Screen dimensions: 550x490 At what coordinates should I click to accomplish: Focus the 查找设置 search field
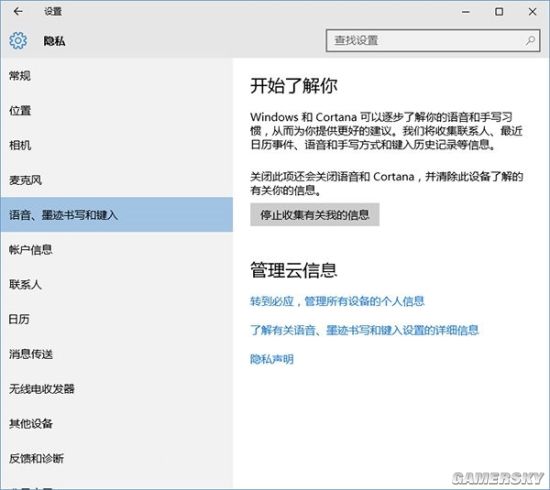[432, 41]
